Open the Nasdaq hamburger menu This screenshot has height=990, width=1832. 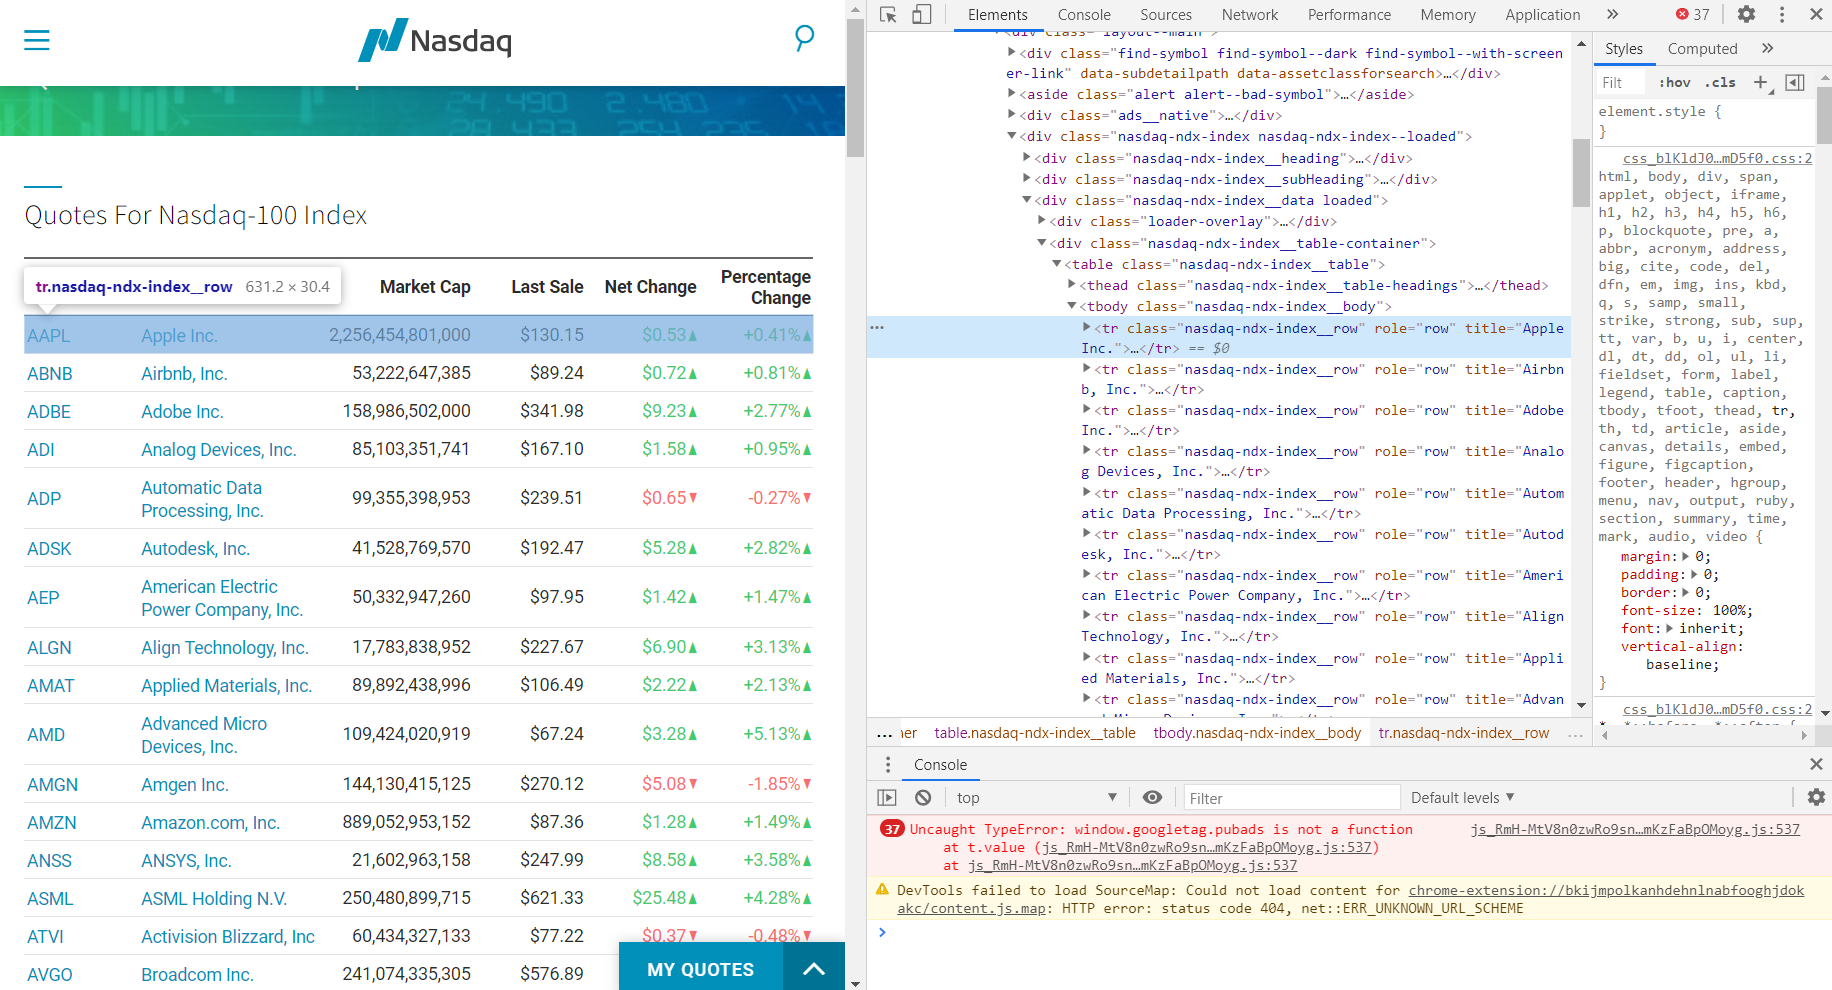tap(37, 40)
